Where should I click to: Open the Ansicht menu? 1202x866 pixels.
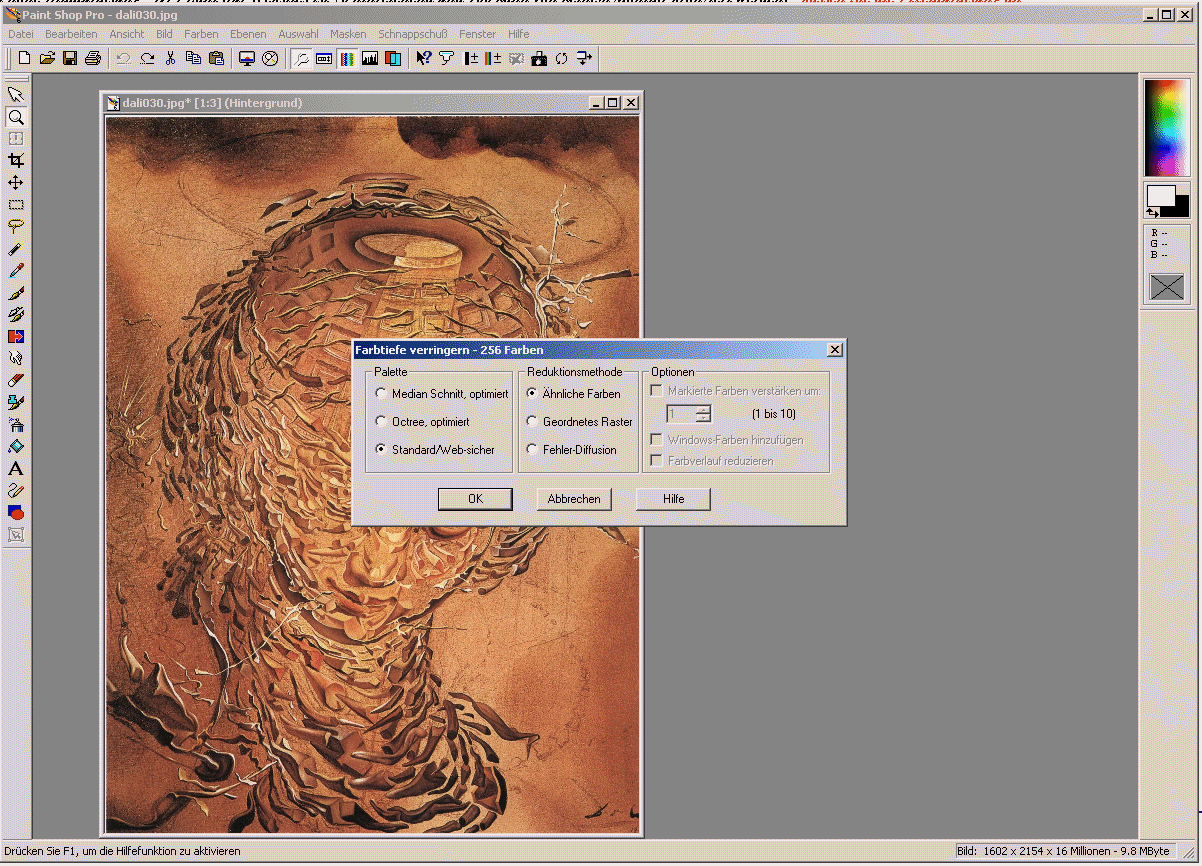click(x=127, y=34)
